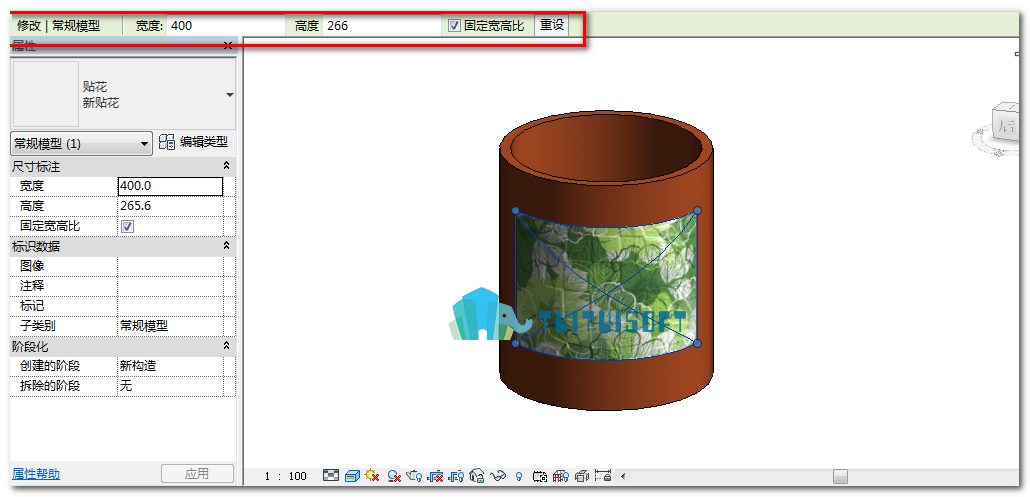Open the visual style cube icon
The height and width of the screenshot is (497, 1030).
[x=352, y=476]
